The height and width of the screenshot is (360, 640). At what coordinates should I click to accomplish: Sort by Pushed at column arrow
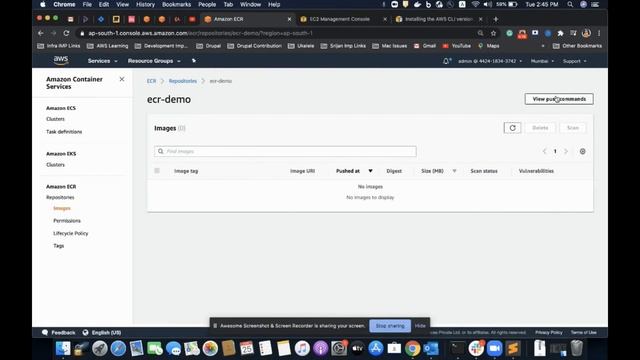pyautogui.click(x=370, y=171)
